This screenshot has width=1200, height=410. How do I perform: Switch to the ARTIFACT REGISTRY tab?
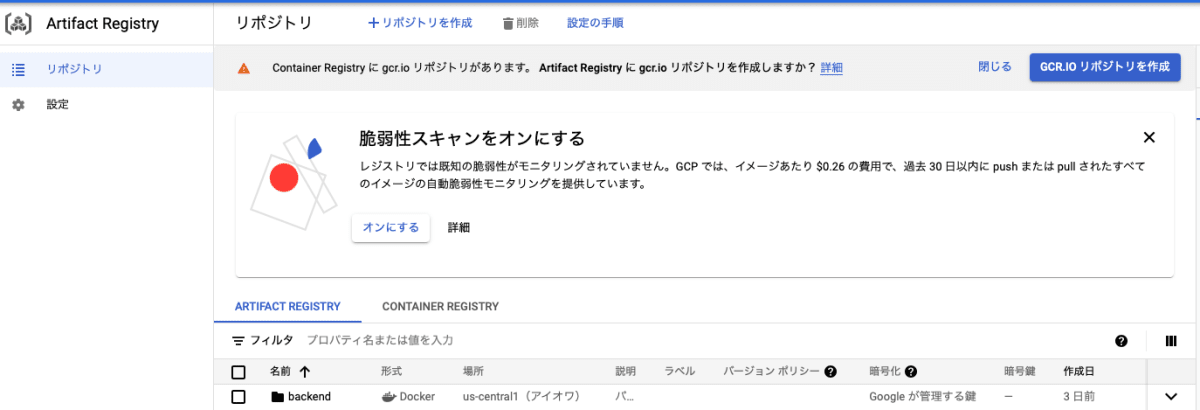click(x=288, y=306)
